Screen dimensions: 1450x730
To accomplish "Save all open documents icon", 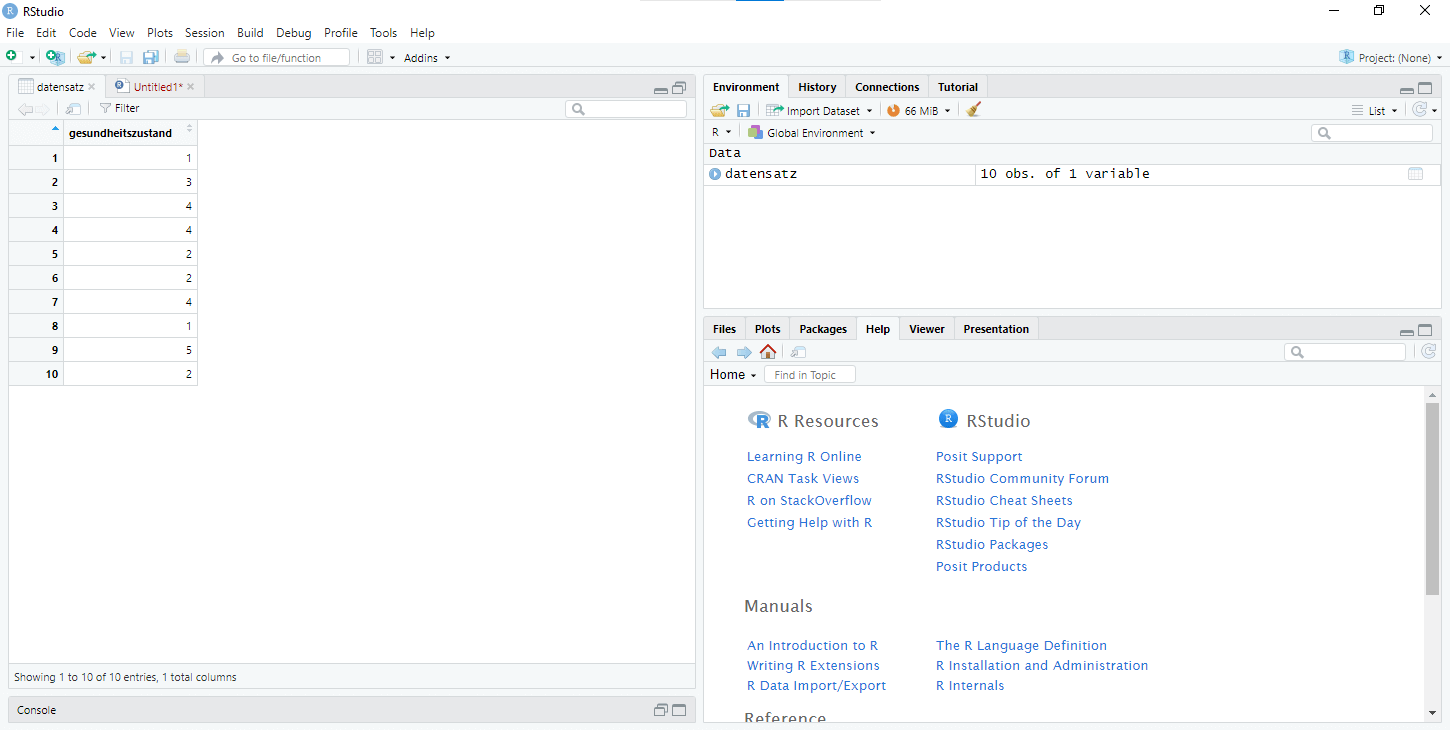I will pos(151,57).
